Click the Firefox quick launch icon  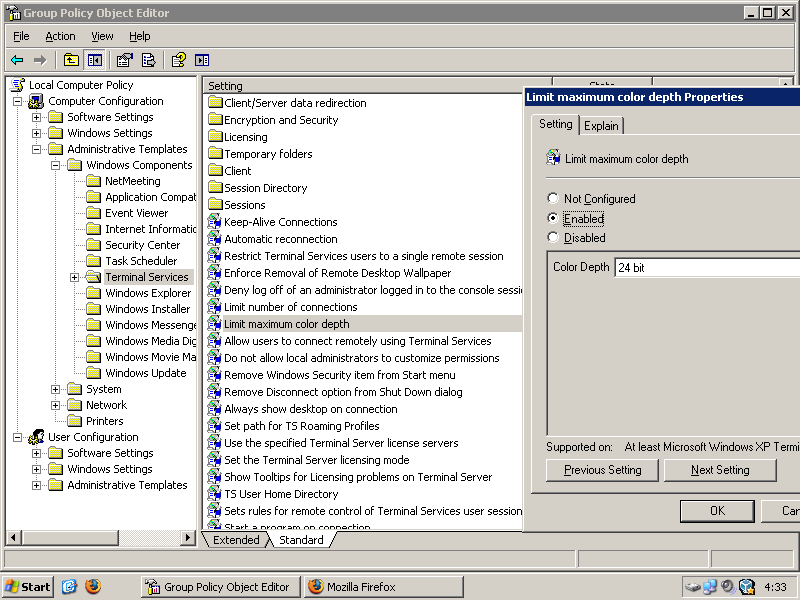click(93, 586)
